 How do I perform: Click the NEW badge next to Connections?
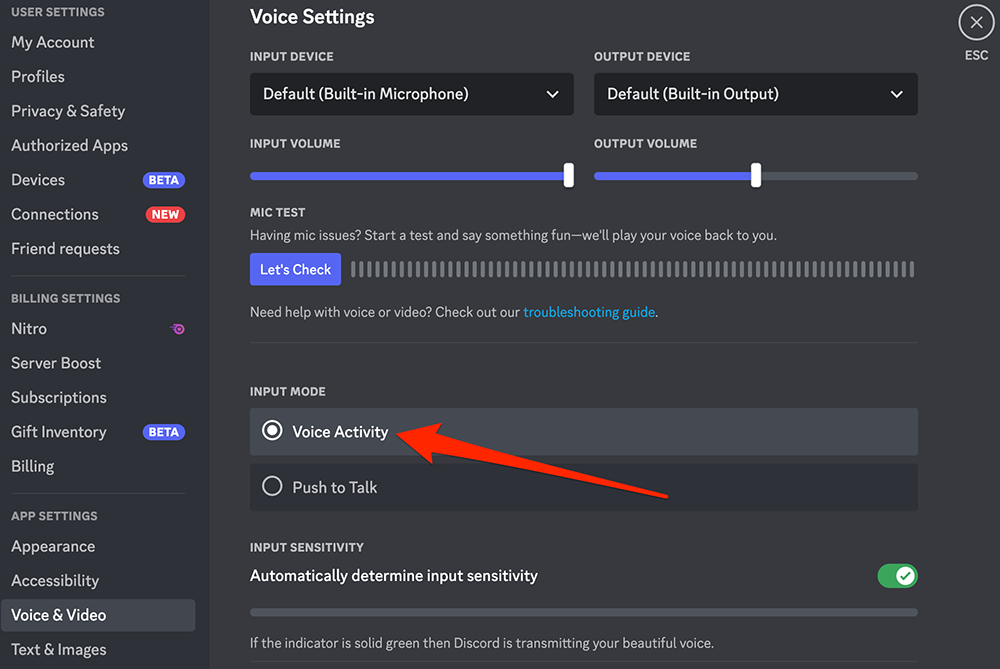(164, 214)
